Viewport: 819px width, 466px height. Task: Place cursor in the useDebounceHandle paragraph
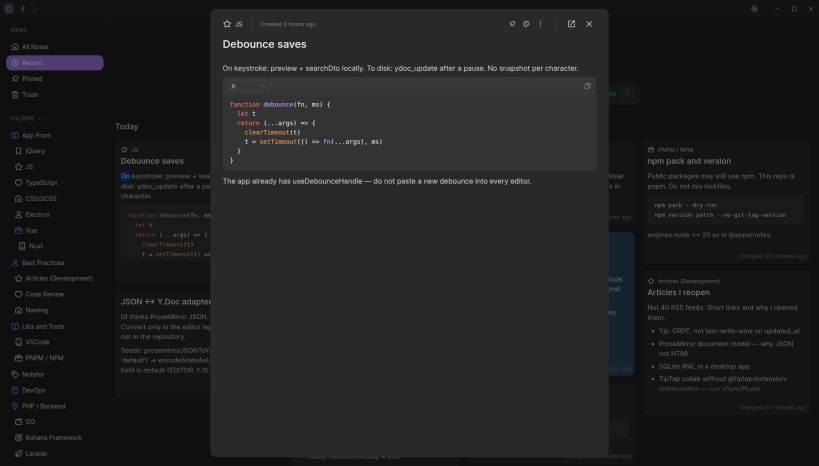tap(377, 181)
